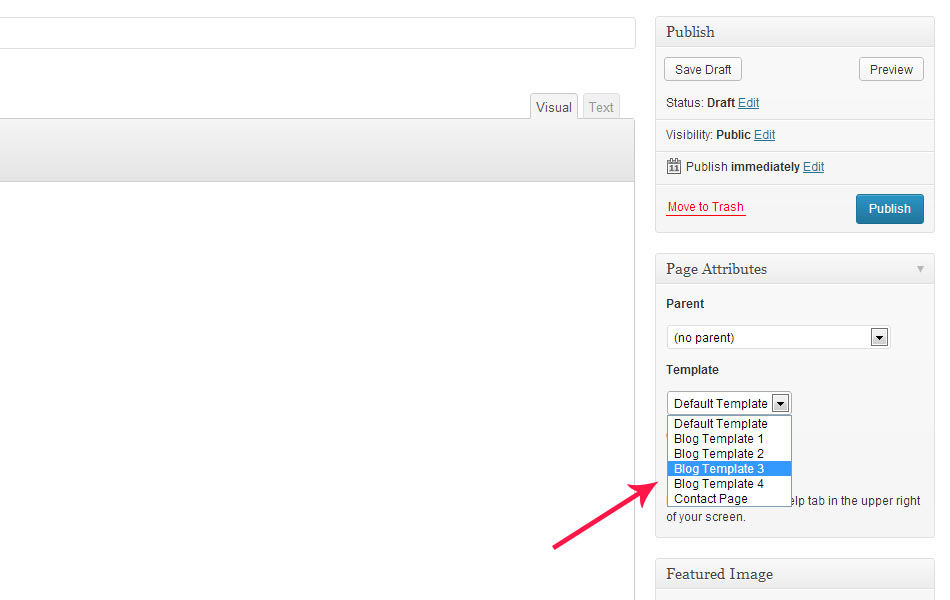Screen dimensions: 950x600
Task: Switch to the Text editor tab
Action: point(601,107)
